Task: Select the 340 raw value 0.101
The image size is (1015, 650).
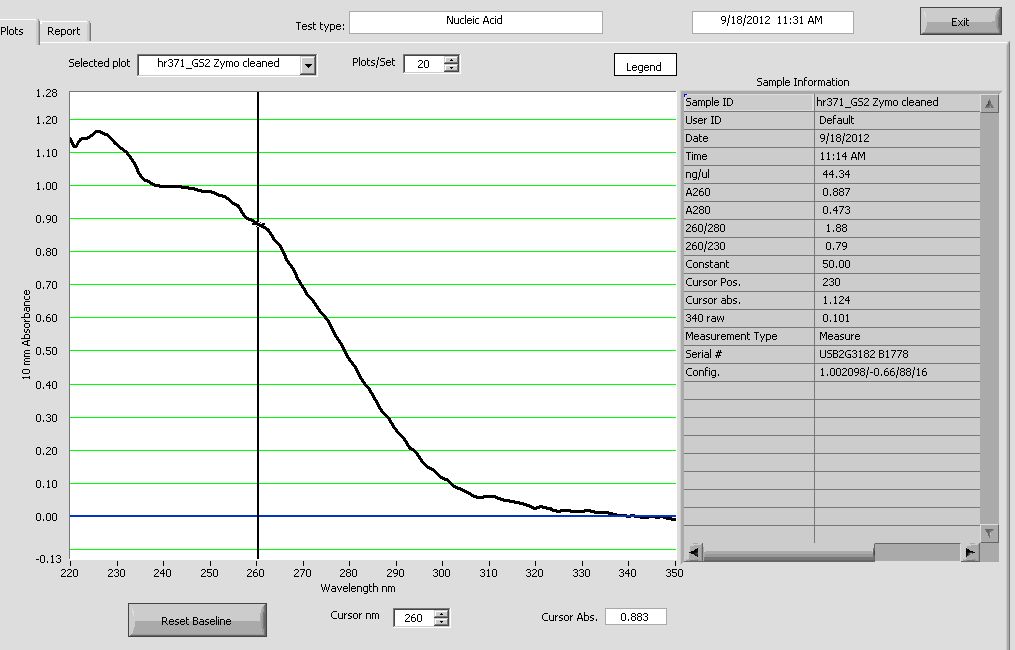Action: point(897,319)
